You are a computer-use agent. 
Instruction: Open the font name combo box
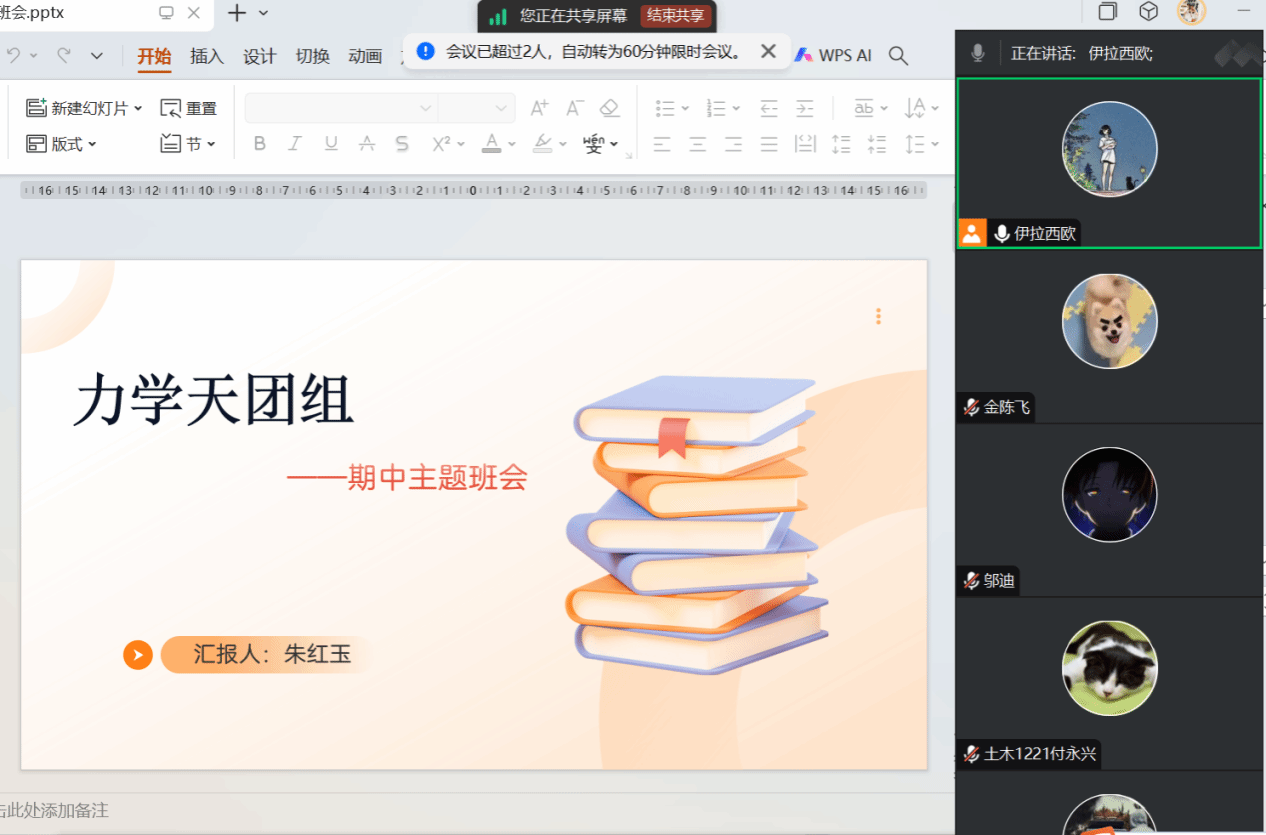pos(341,108)
